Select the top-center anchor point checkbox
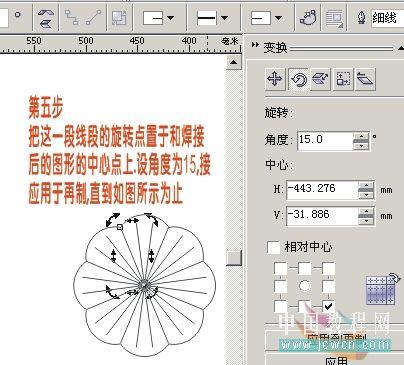 click(304, 268)
